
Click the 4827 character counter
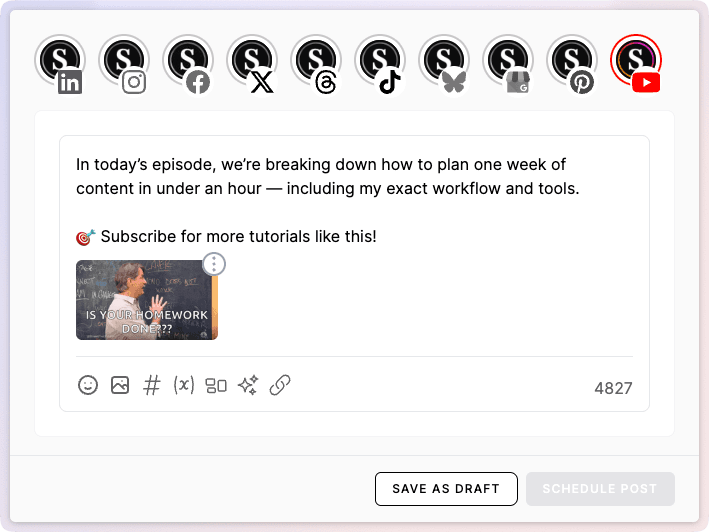[x=613, y=388]
